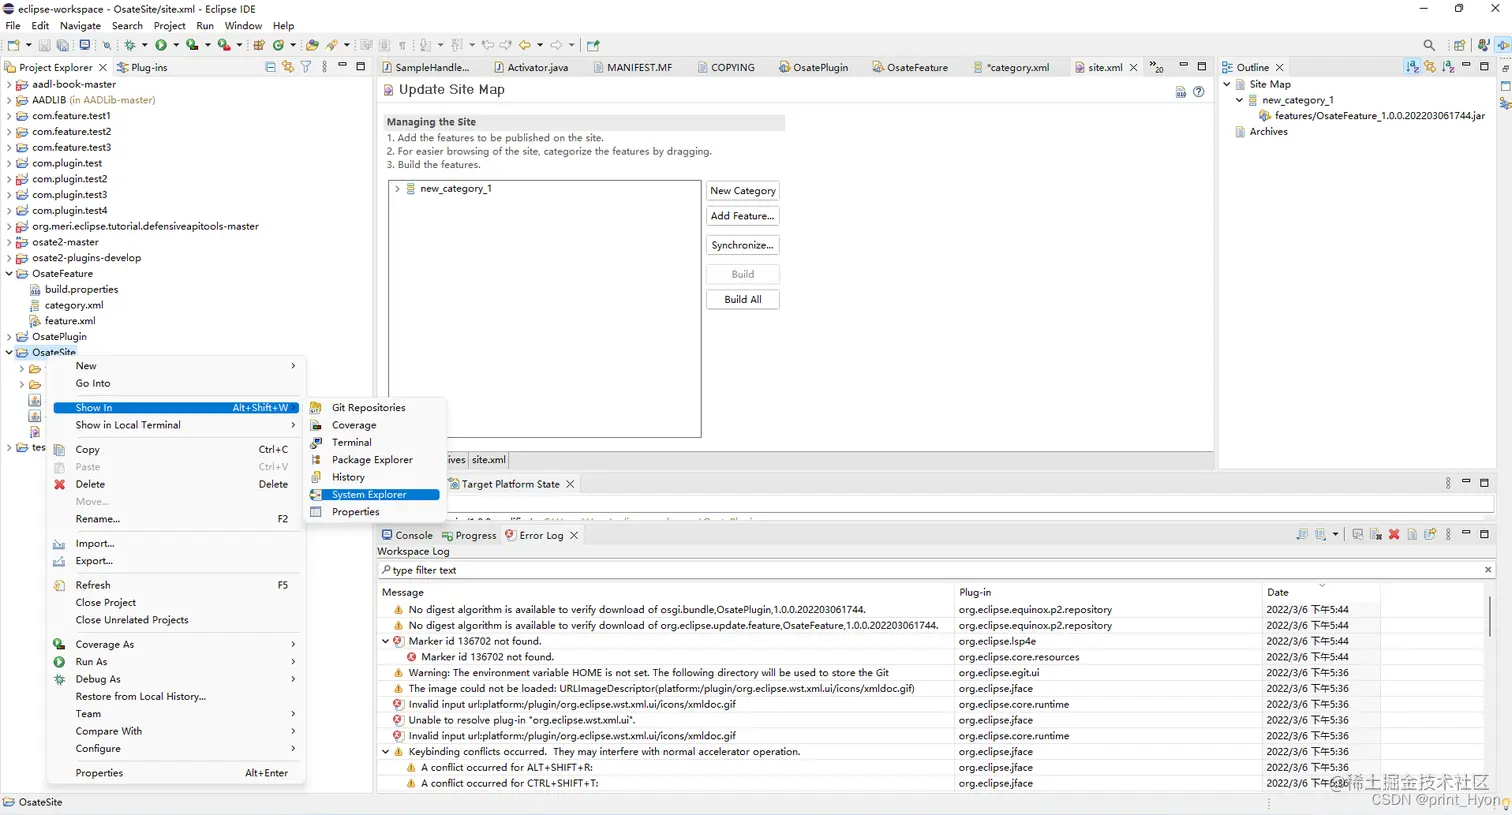Viewport: 1512px width, 815px height.
Task: Click the Back navigation yellow arrow
Action: point(524,45)
